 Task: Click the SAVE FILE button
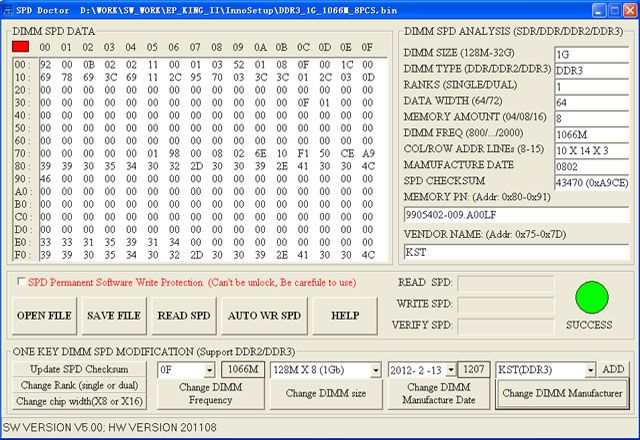[114, 316]
